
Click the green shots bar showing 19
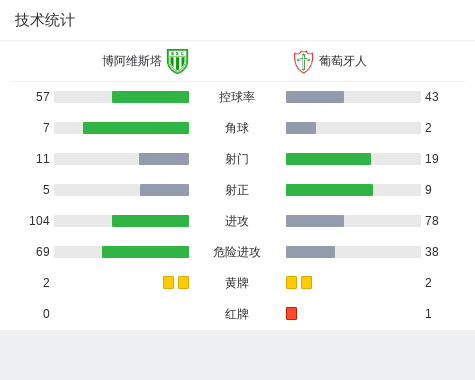pos(328,159)
